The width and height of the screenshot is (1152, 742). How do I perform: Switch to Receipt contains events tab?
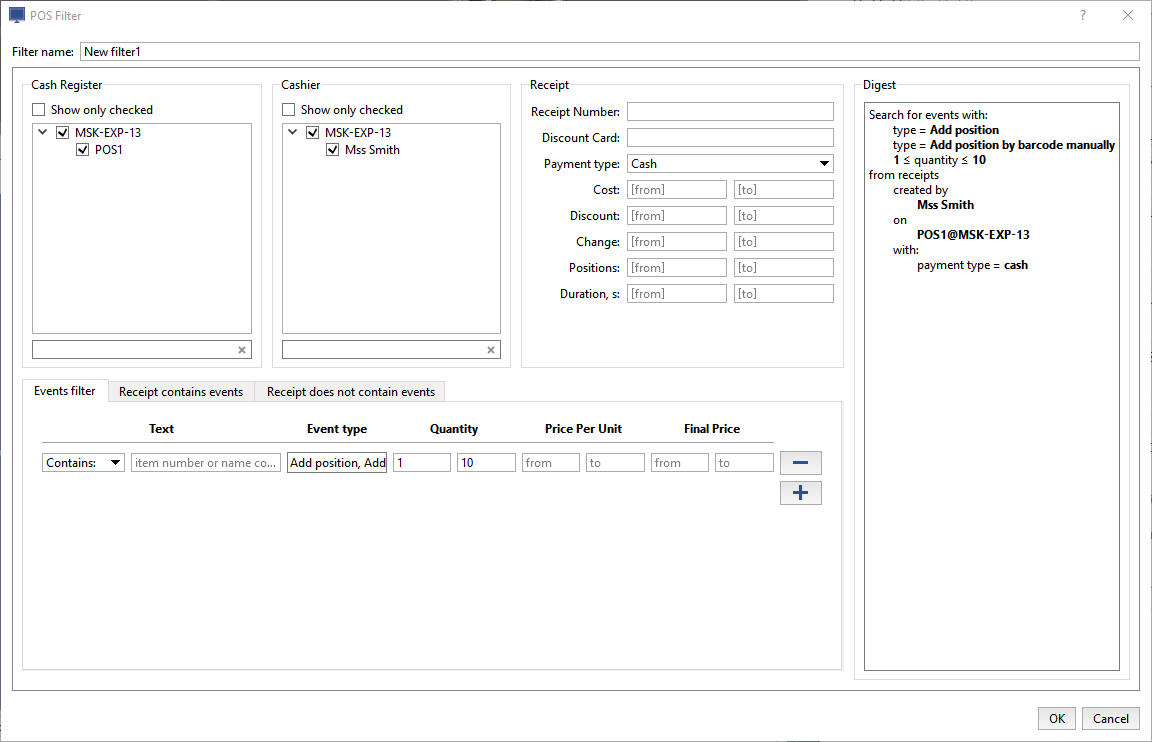point(181,392)
